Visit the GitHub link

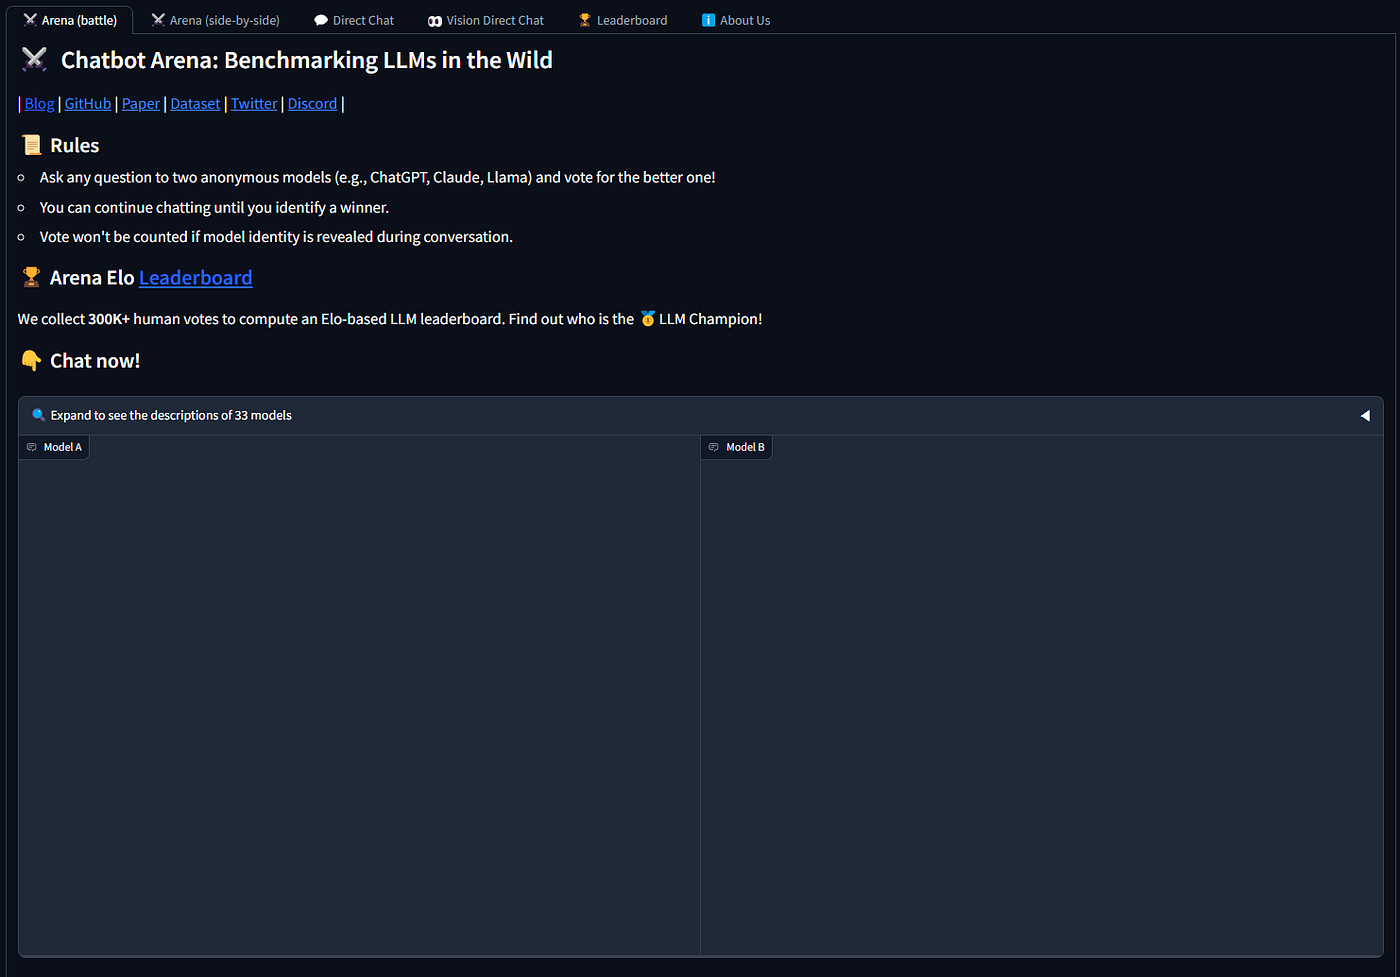pos(88,103)
